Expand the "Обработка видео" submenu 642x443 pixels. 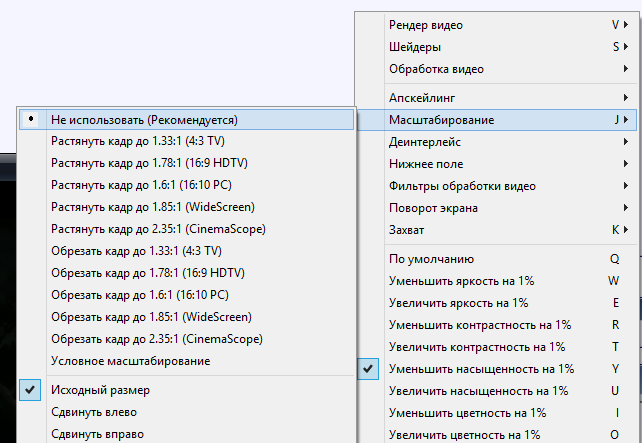(x=436, y=69)
